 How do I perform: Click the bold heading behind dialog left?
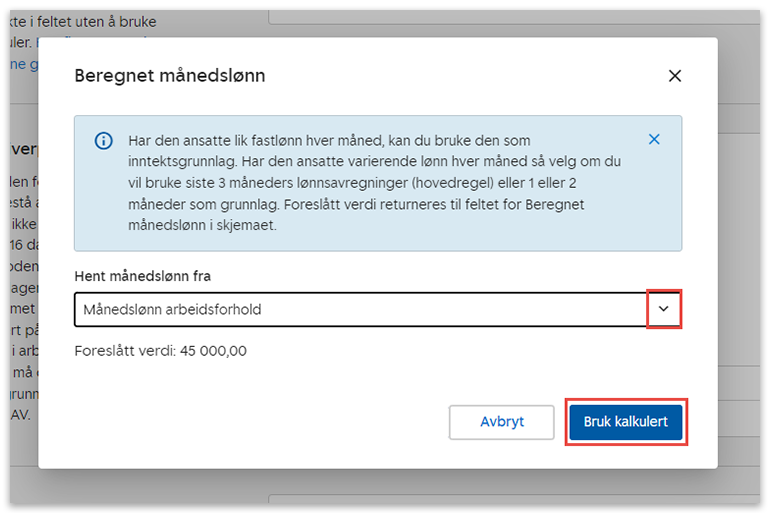coord(22,148)
